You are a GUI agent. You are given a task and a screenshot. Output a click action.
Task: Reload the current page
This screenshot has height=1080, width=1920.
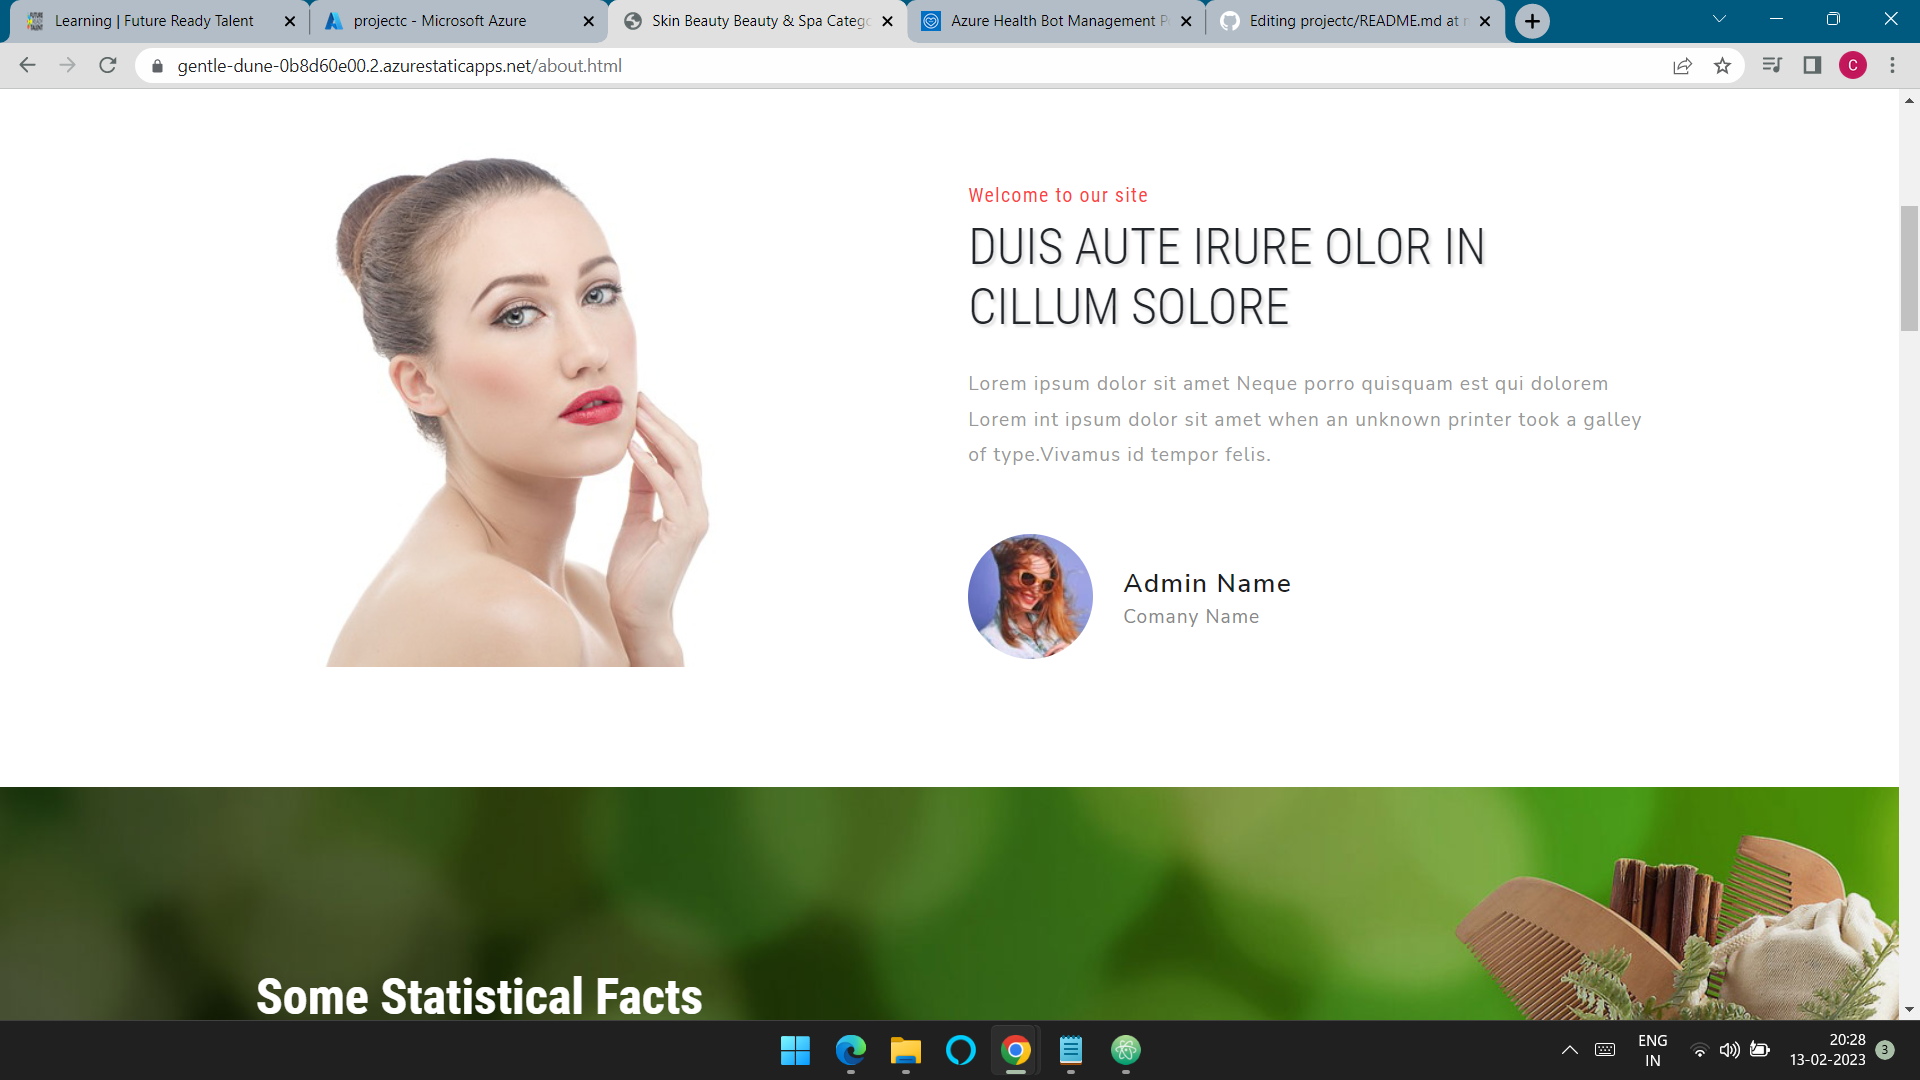[x=108, y=66]
